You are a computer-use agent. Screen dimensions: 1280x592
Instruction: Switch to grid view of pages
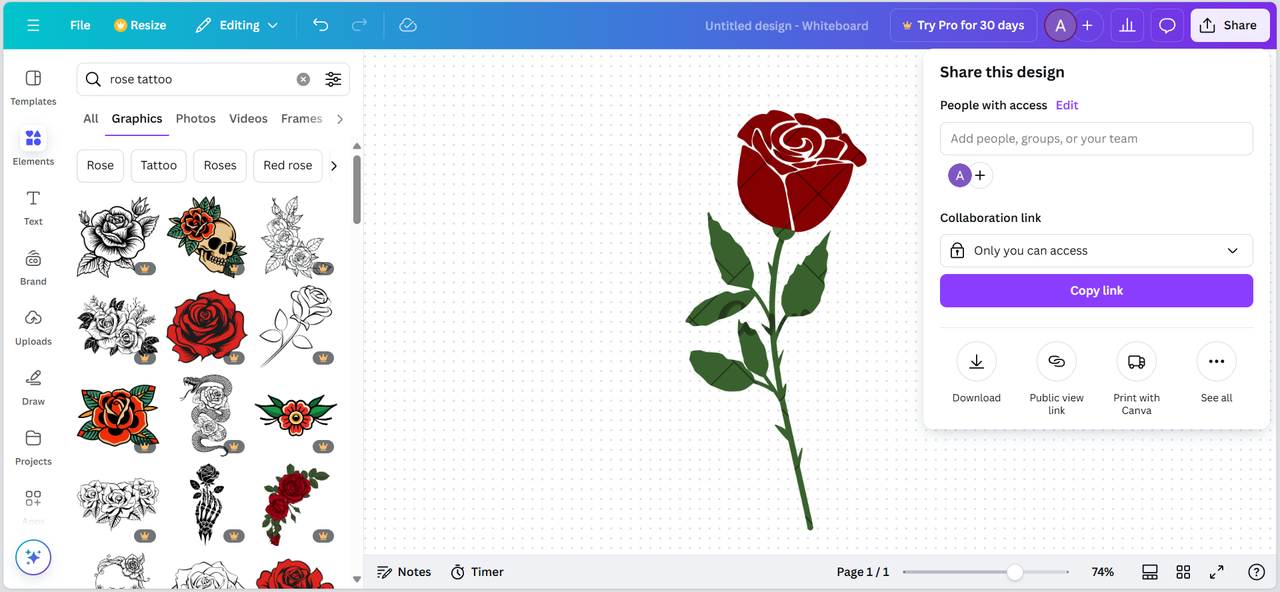1183,572
